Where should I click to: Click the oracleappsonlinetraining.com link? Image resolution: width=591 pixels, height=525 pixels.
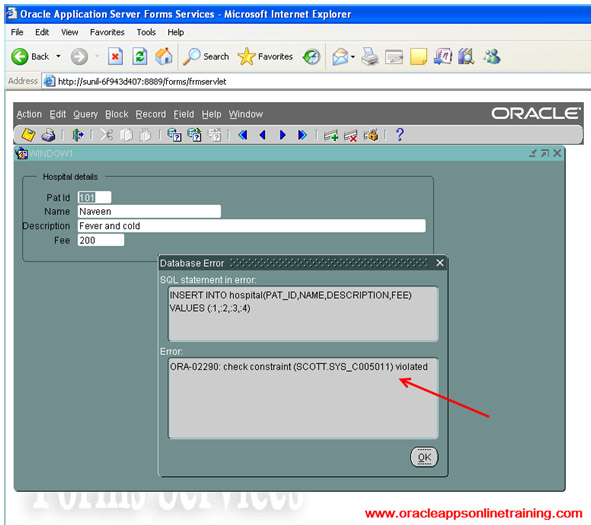pos(473,513)
